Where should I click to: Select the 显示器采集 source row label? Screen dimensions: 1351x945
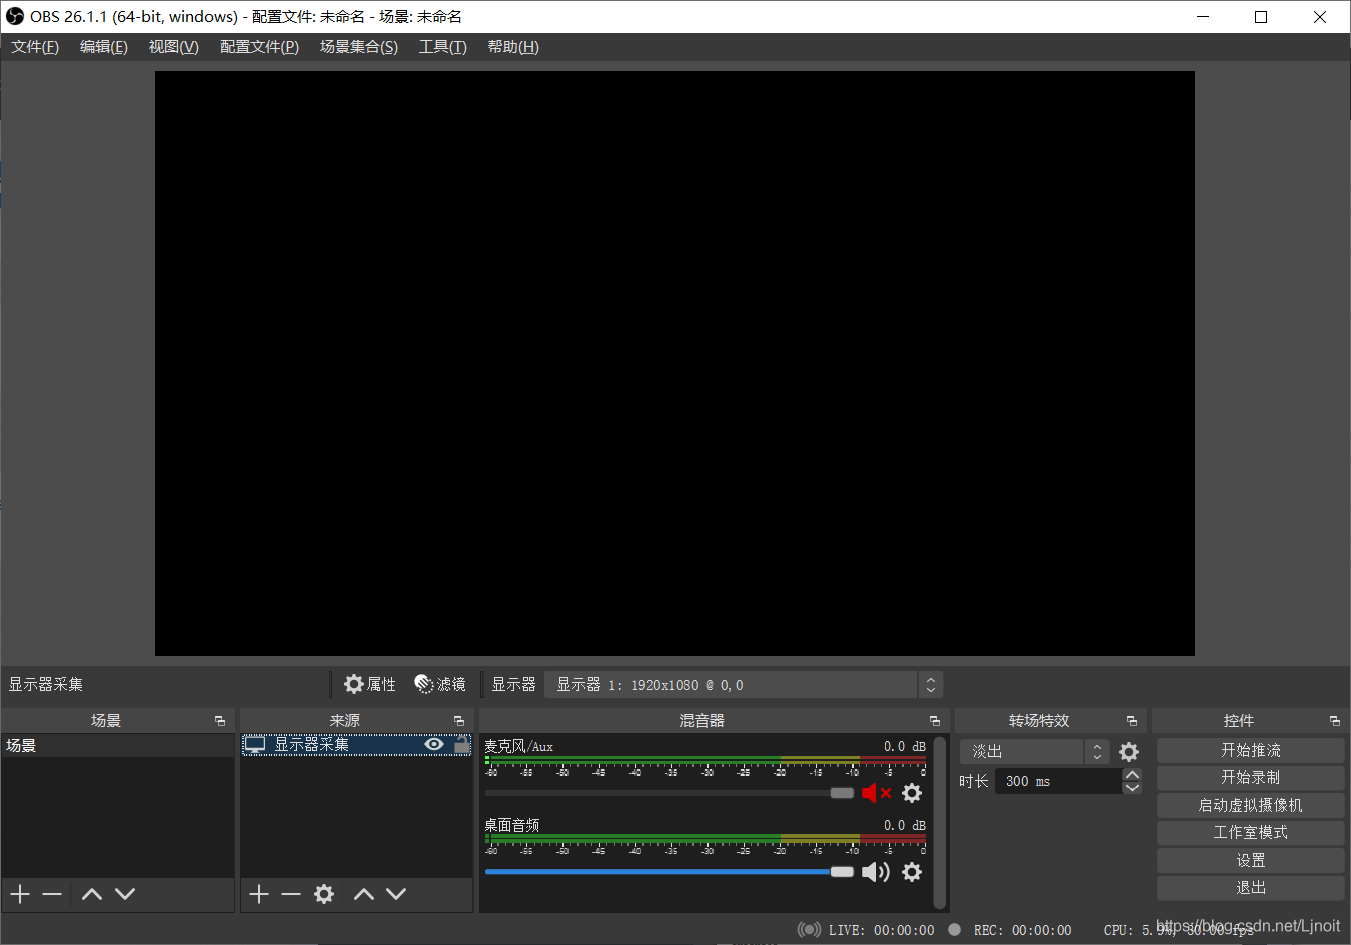[312, 745]
